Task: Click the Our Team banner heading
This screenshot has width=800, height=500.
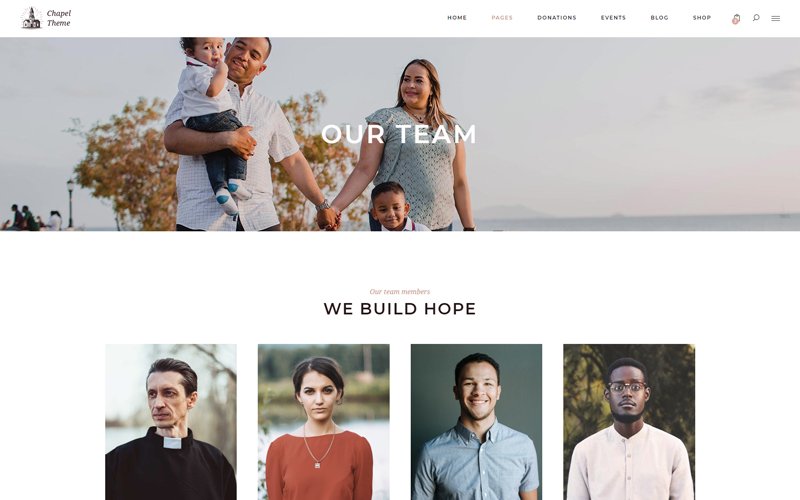Action: click(399, 134)
